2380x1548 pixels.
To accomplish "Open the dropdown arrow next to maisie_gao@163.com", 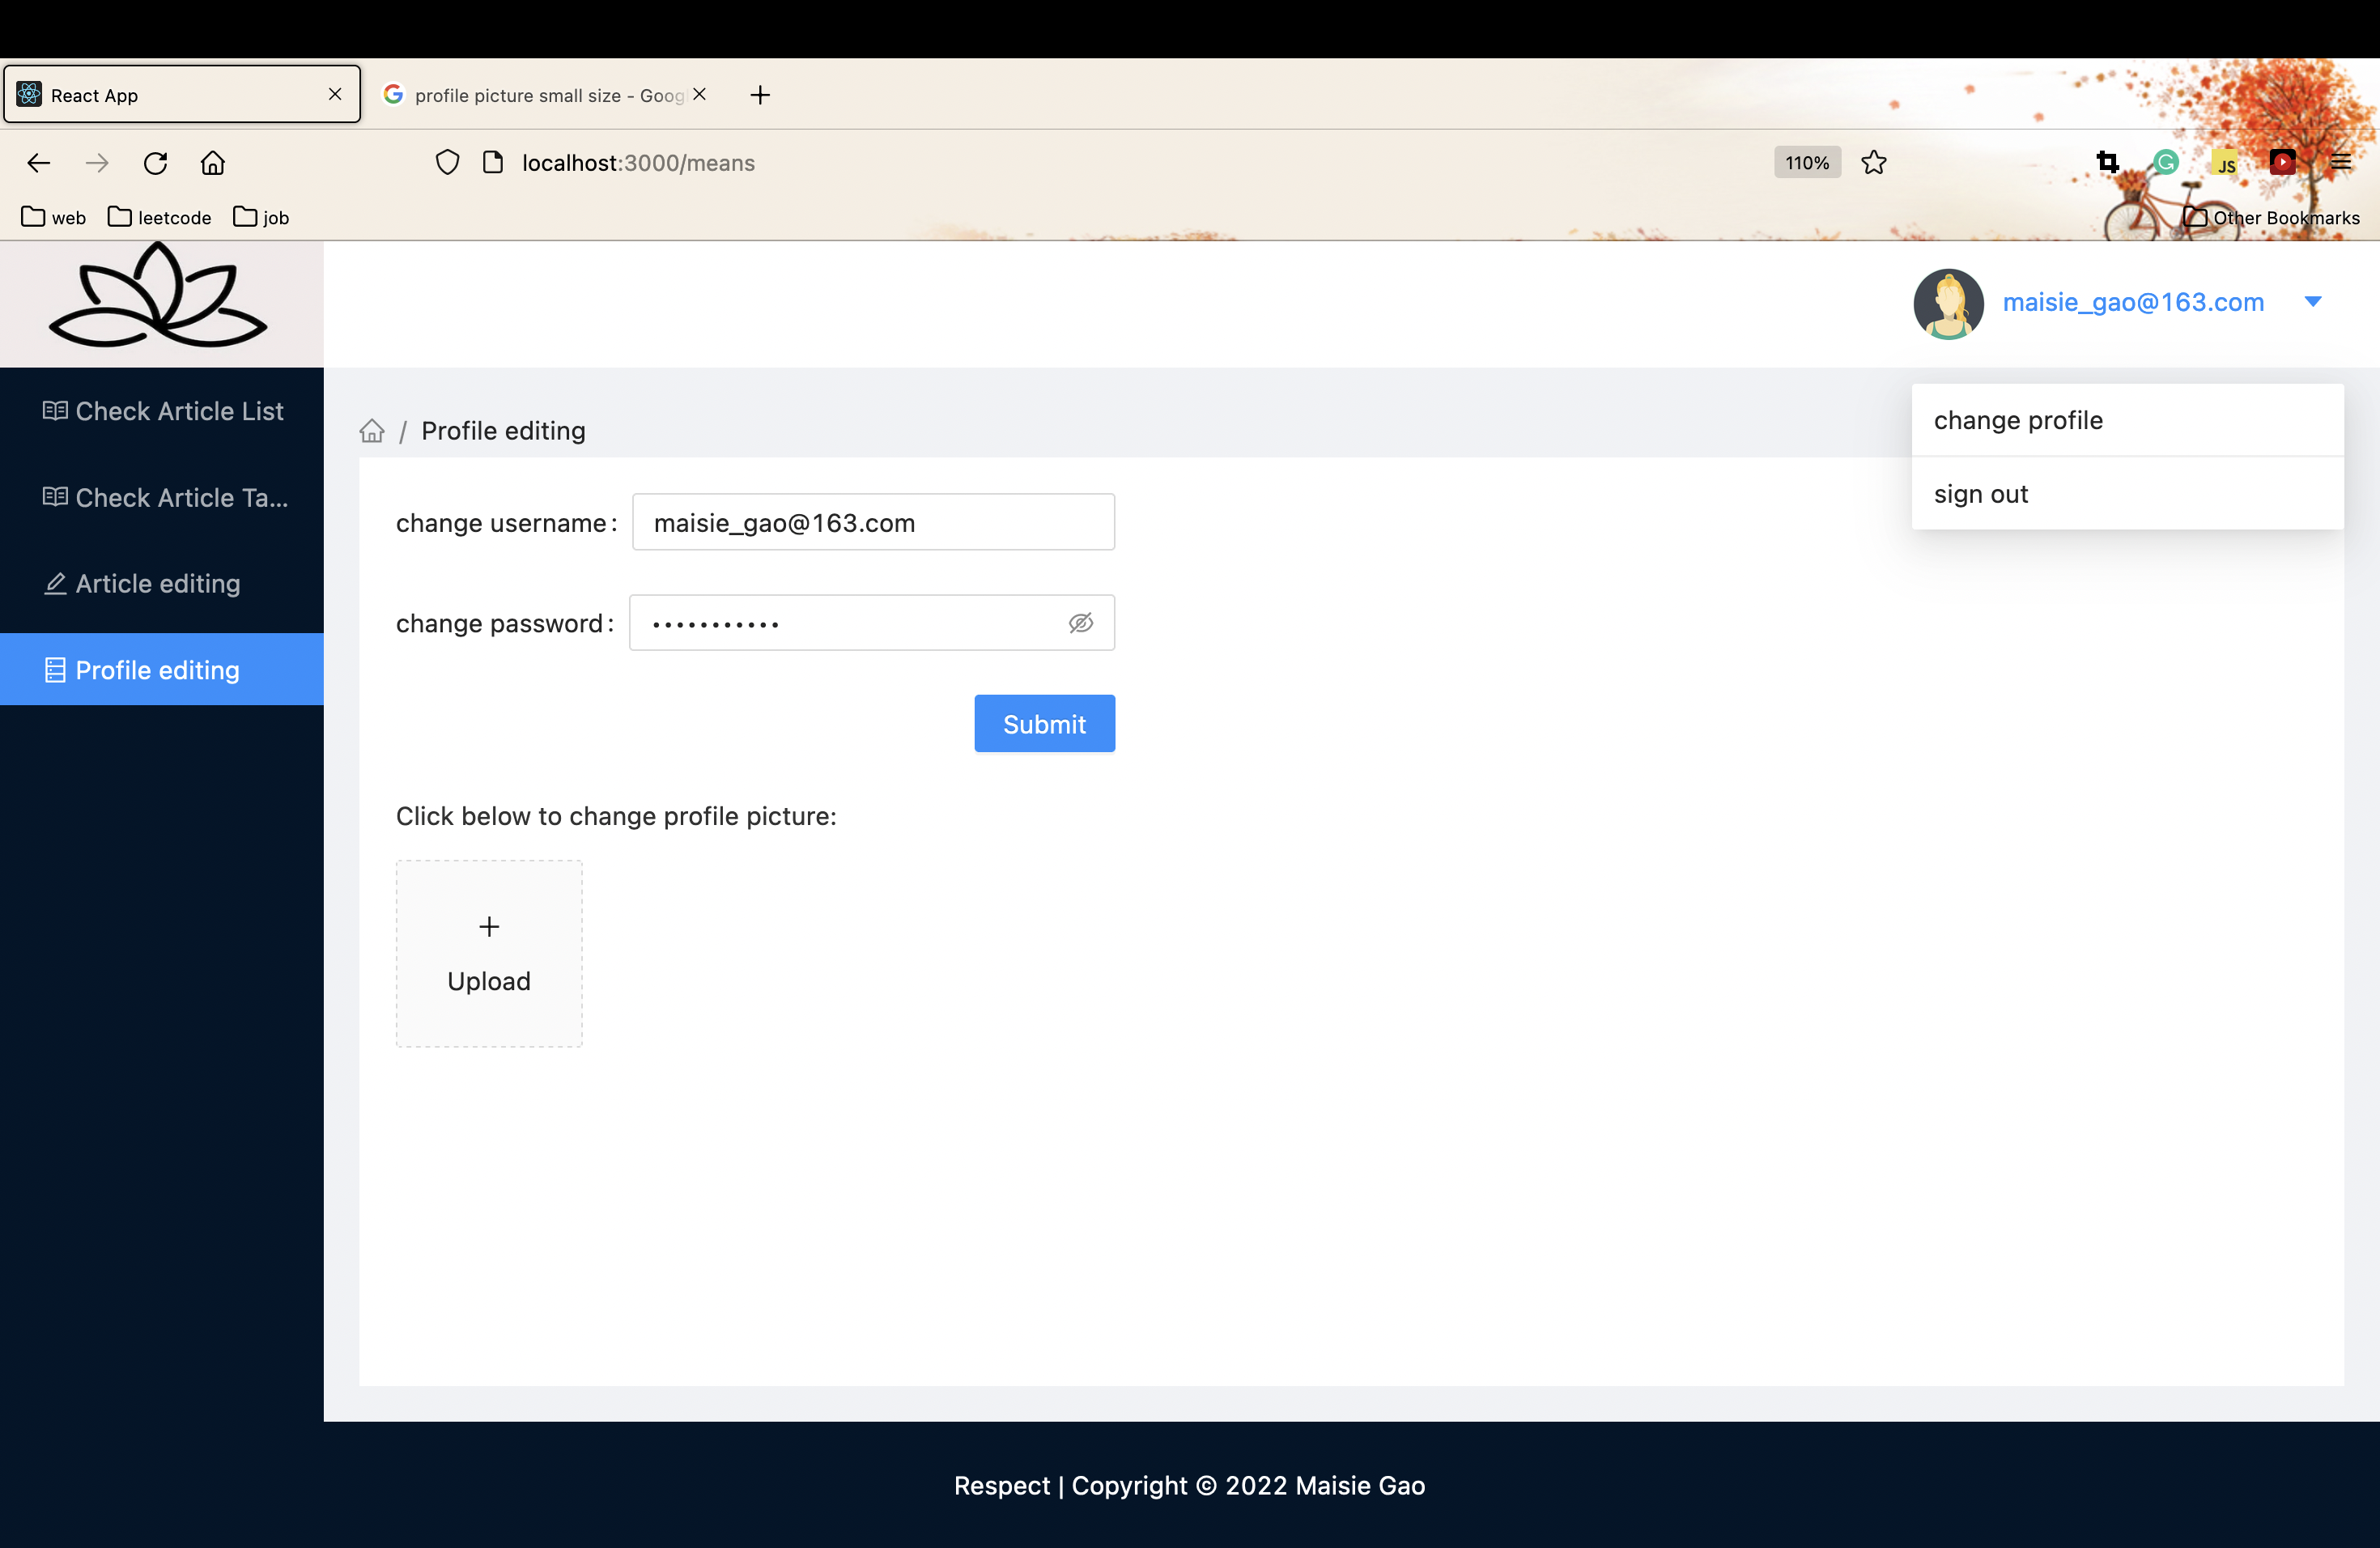I will [2313, 301].
